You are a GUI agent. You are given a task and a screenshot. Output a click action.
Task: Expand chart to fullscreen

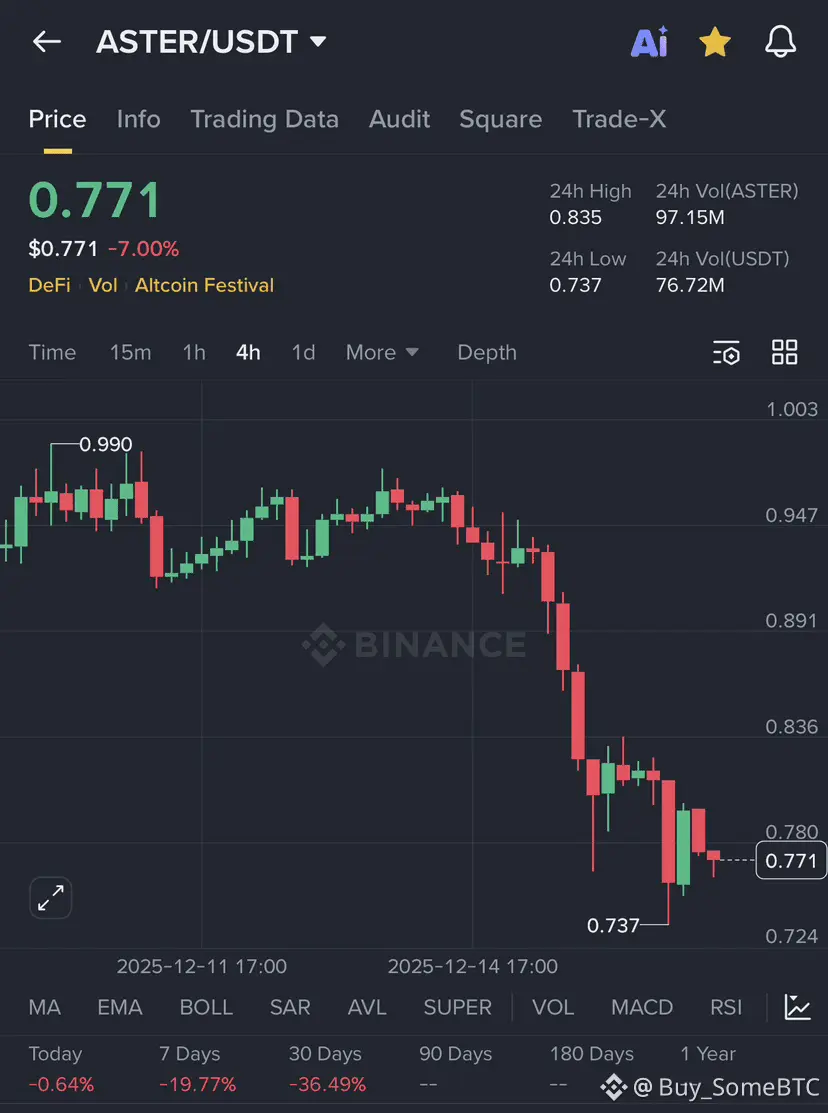[x=50, y=898]
